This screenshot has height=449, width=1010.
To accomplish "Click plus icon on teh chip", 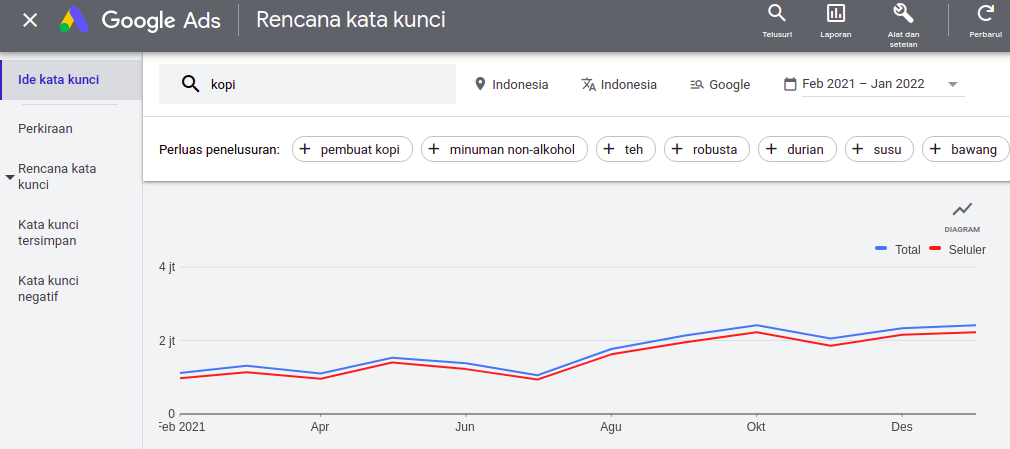I will tap(609, 149).
